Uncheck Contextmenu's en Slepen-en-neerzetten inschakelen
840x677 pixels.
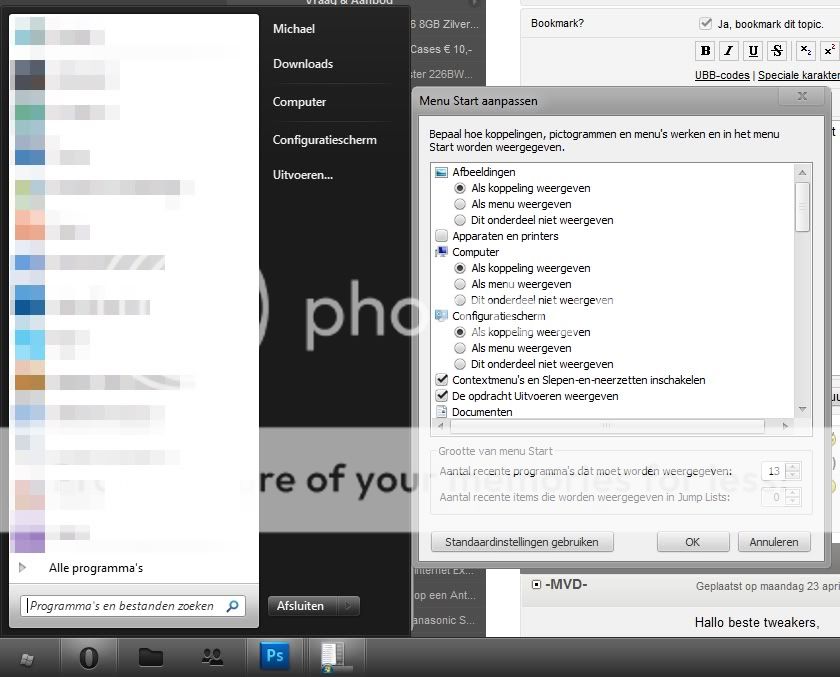point(441,380)
